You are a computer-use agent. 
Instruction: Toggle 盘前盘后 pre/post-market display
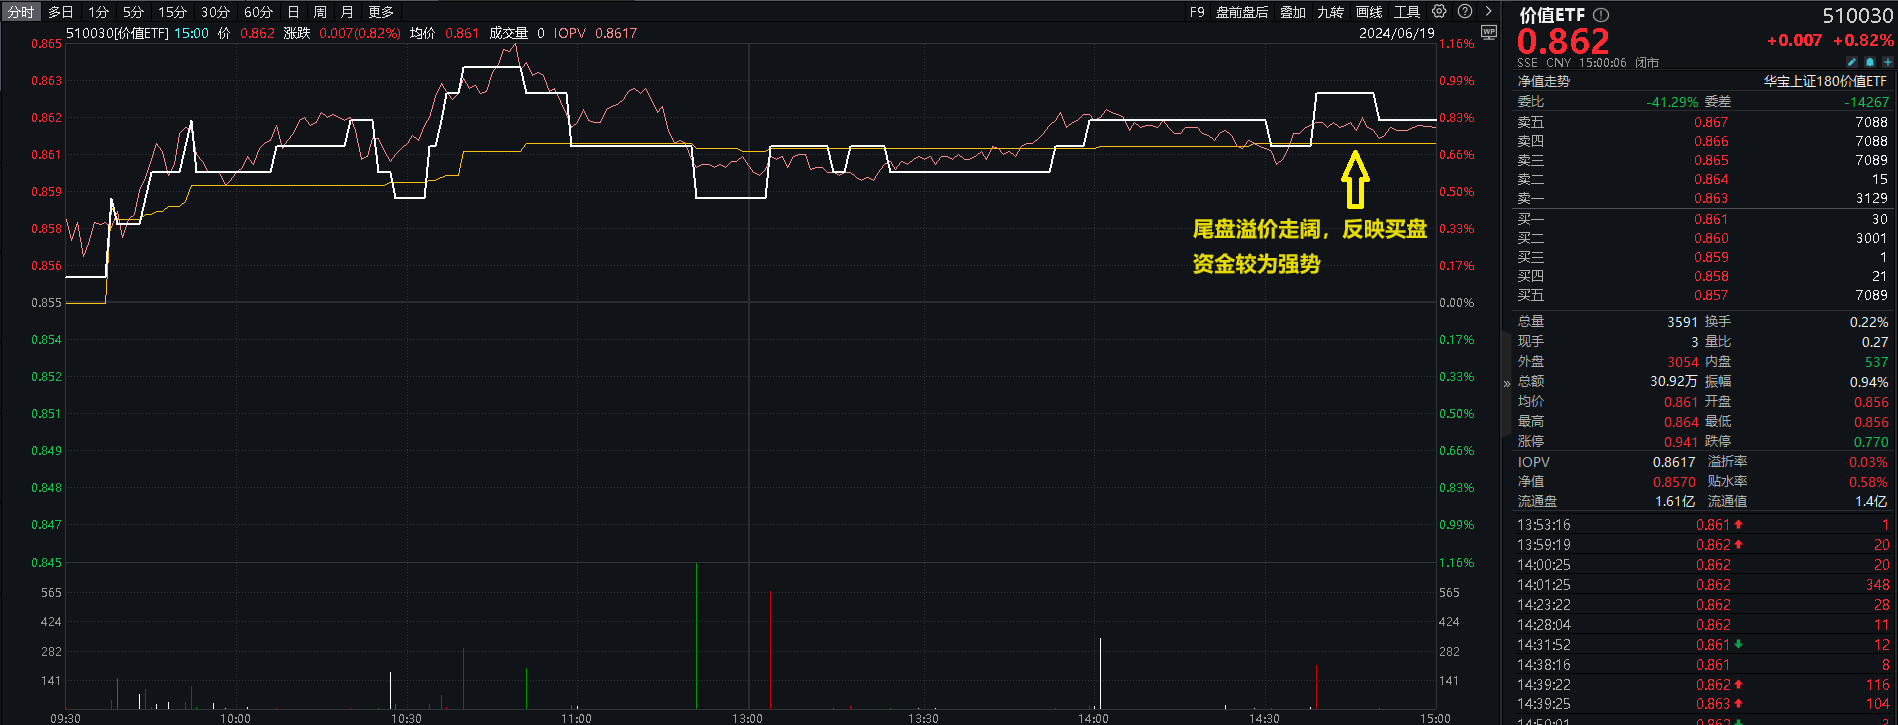[x=1242, y=12]
